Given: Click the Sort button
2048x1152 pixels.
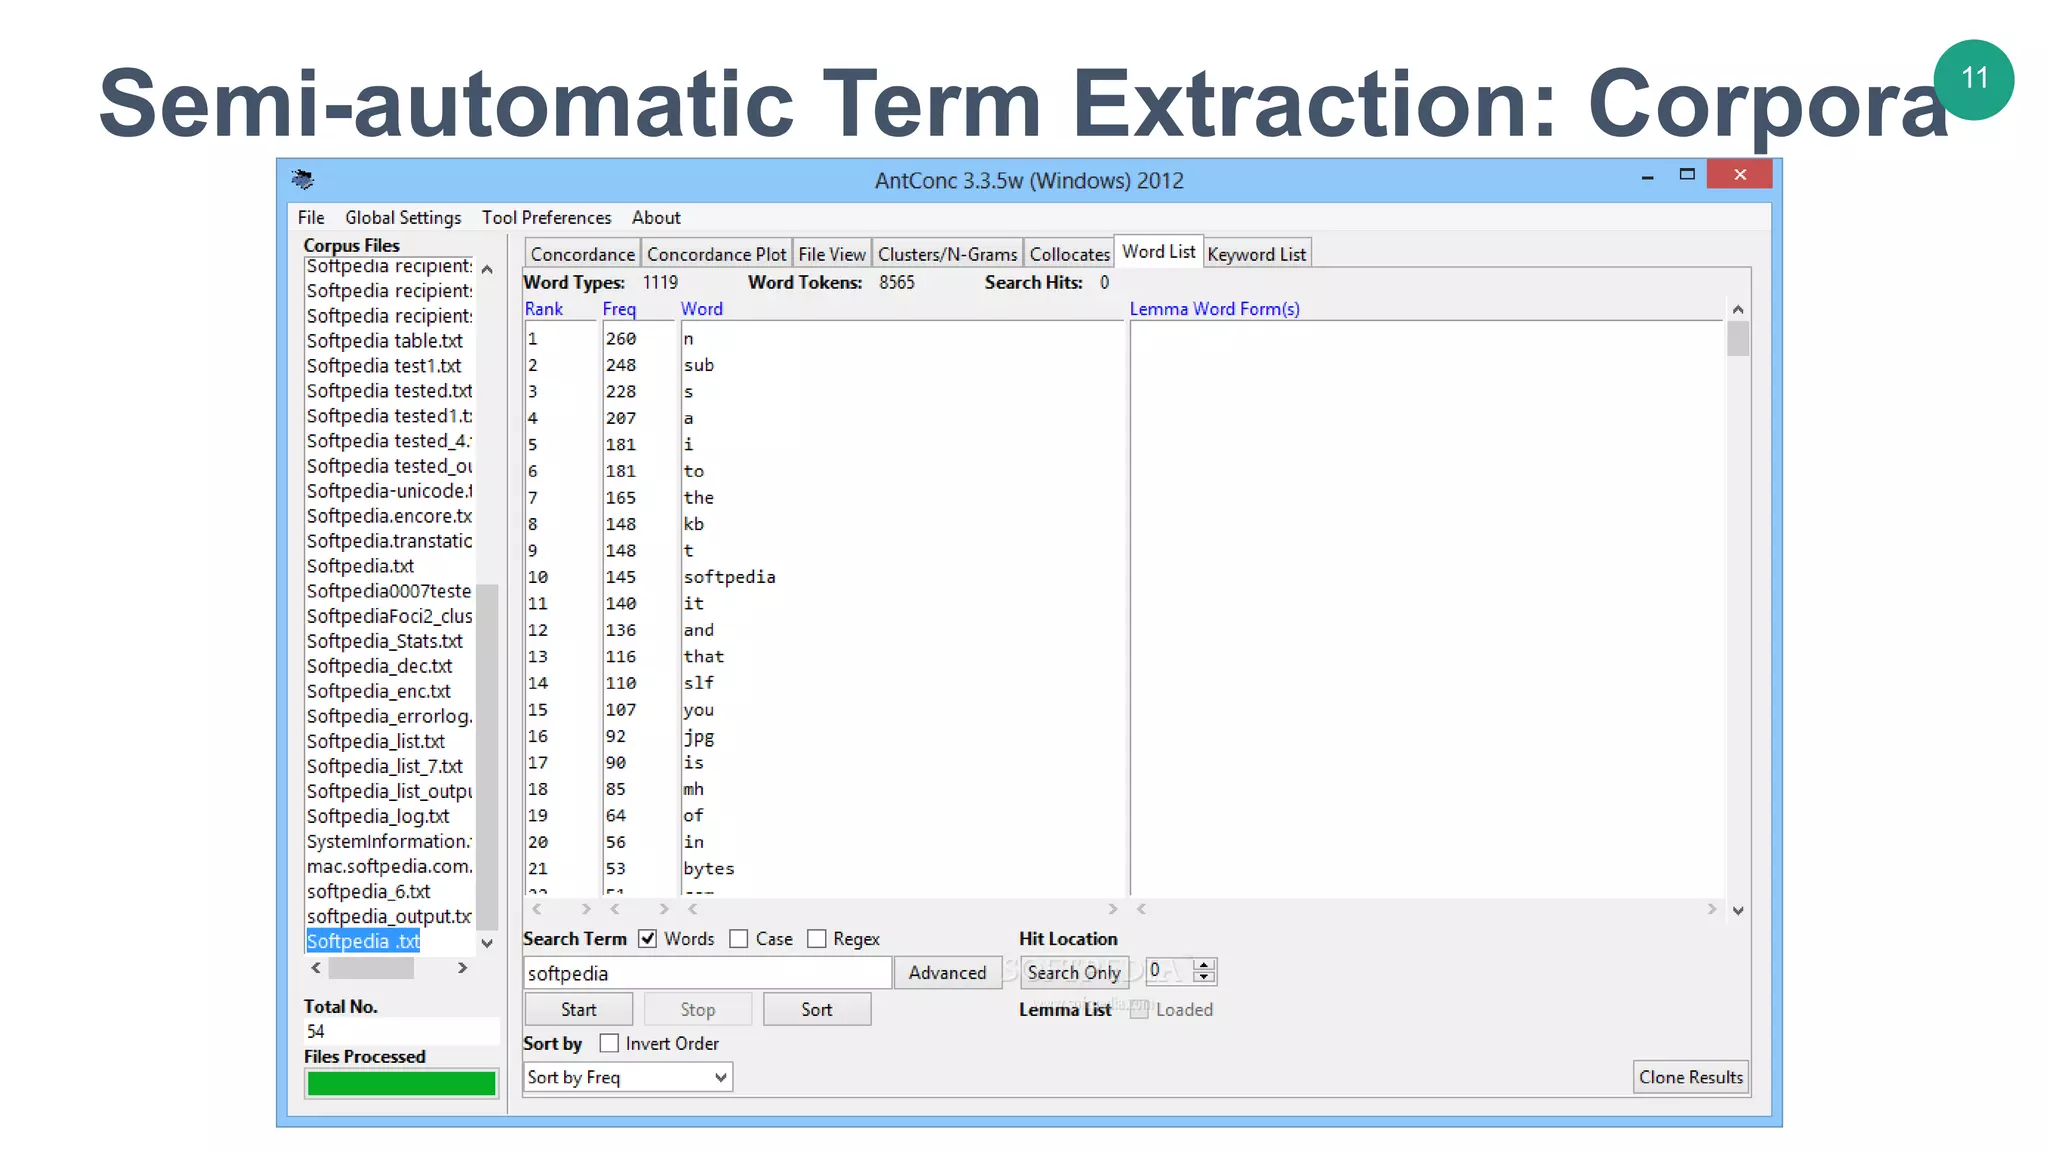Looking at the screenshot, I should [x=816, y=1009].
